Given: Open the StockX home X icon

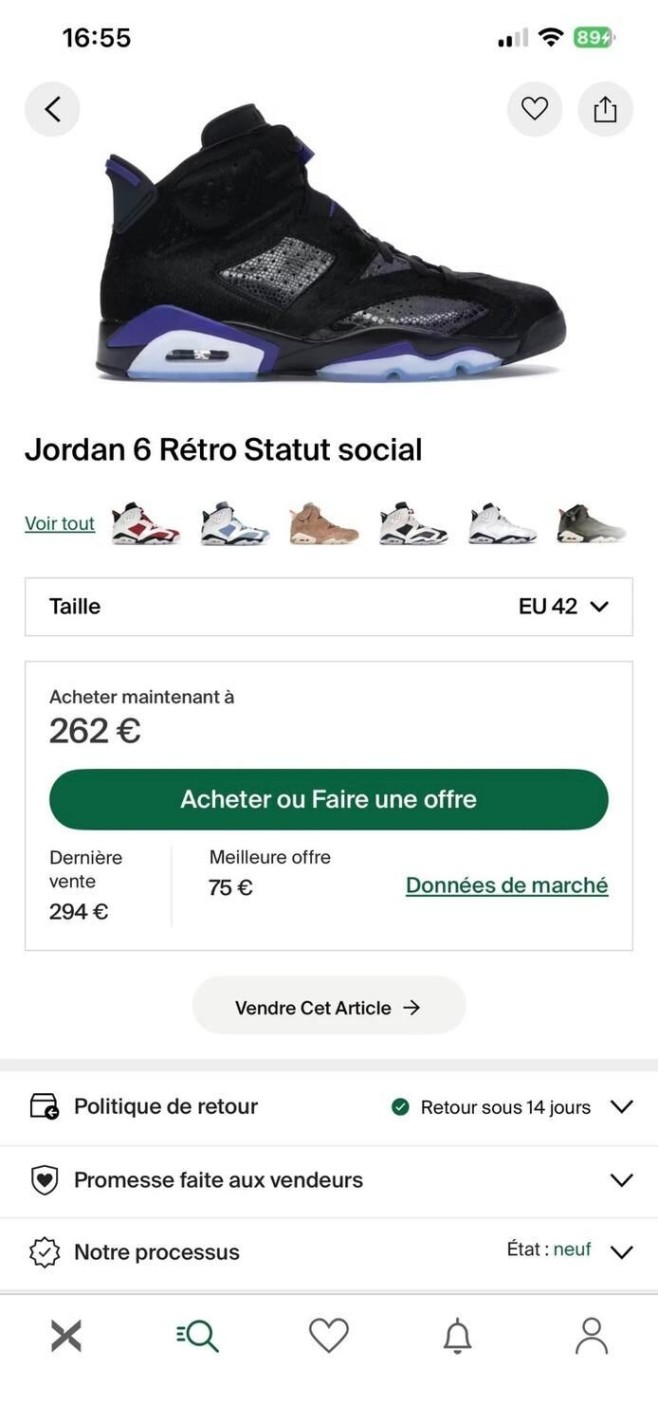Looking at the screenshot, I should point(66,1336).
